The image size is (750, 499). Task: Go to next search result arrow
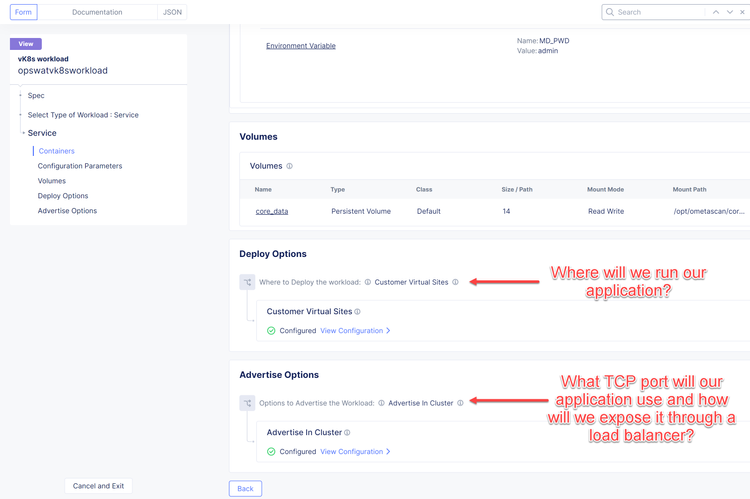point(729,12)
